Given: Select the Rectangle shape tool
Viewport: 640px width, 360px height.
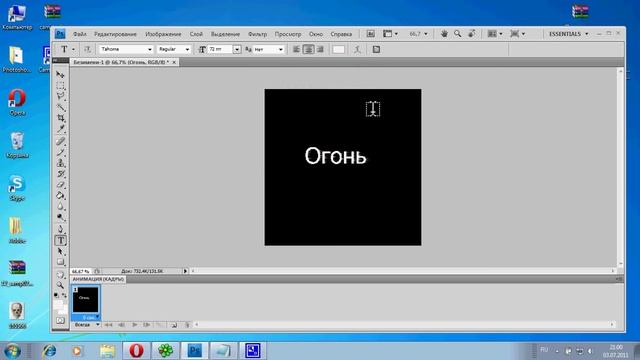Looking at the screenshot, I should 60,262.
